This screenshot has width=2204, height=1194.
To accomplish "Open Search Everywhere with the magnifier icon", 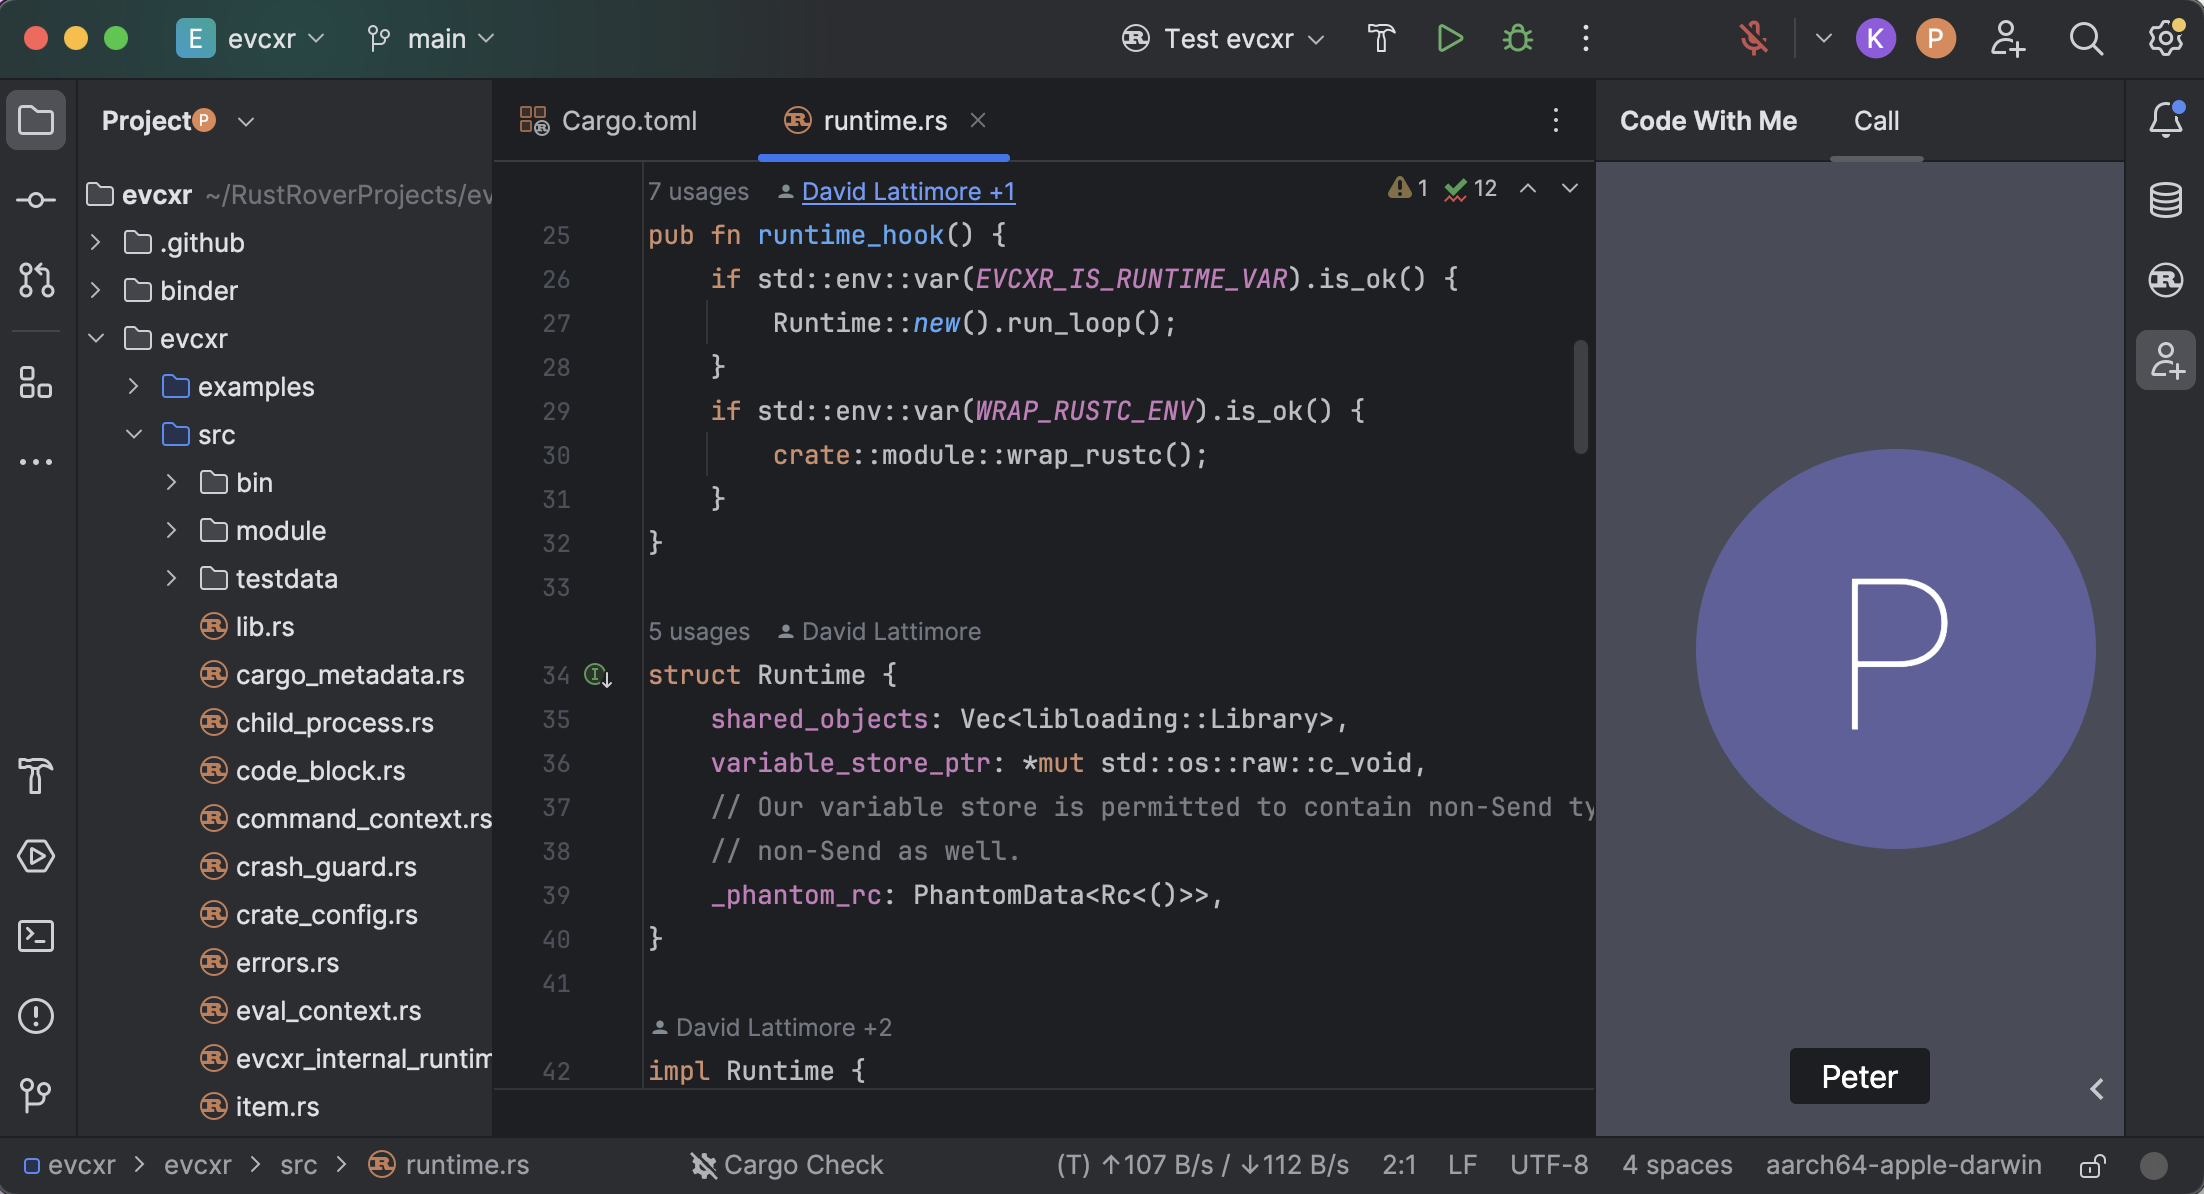I will [2086, 38].
